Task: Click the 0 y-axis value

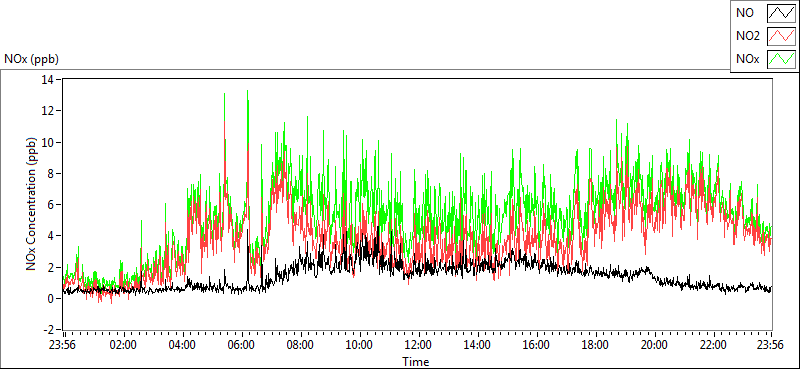Action: coord(52,299)
